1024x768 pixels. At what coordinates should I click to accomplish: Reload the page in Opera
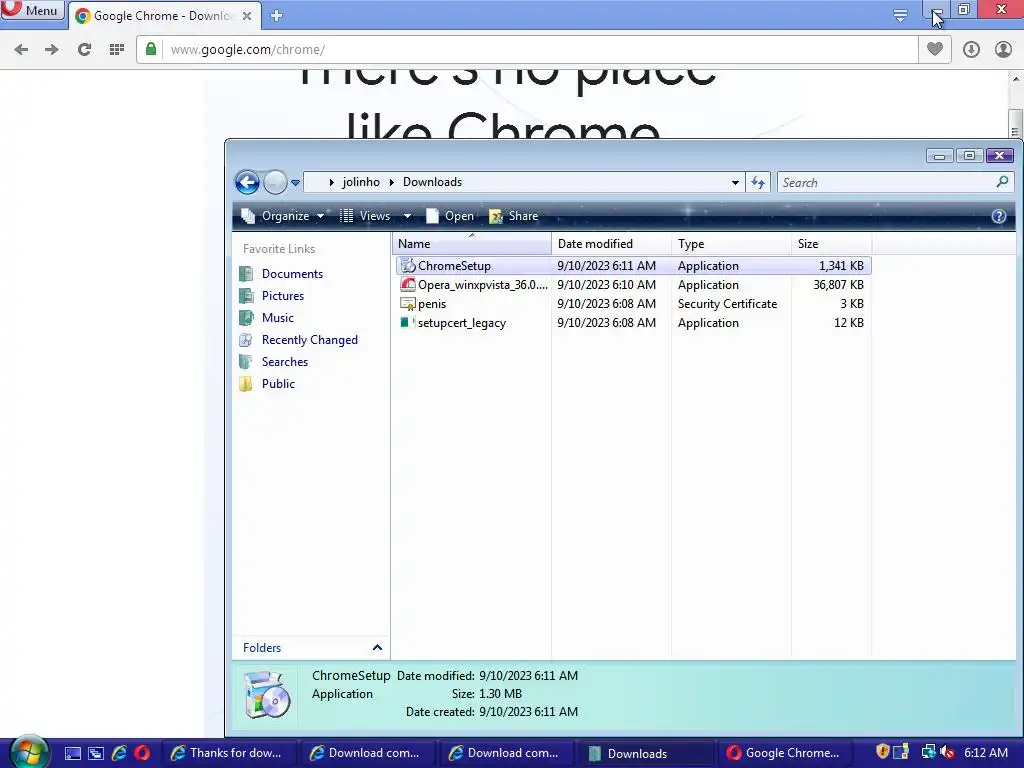pyautogui.click(x=84, y=50)
